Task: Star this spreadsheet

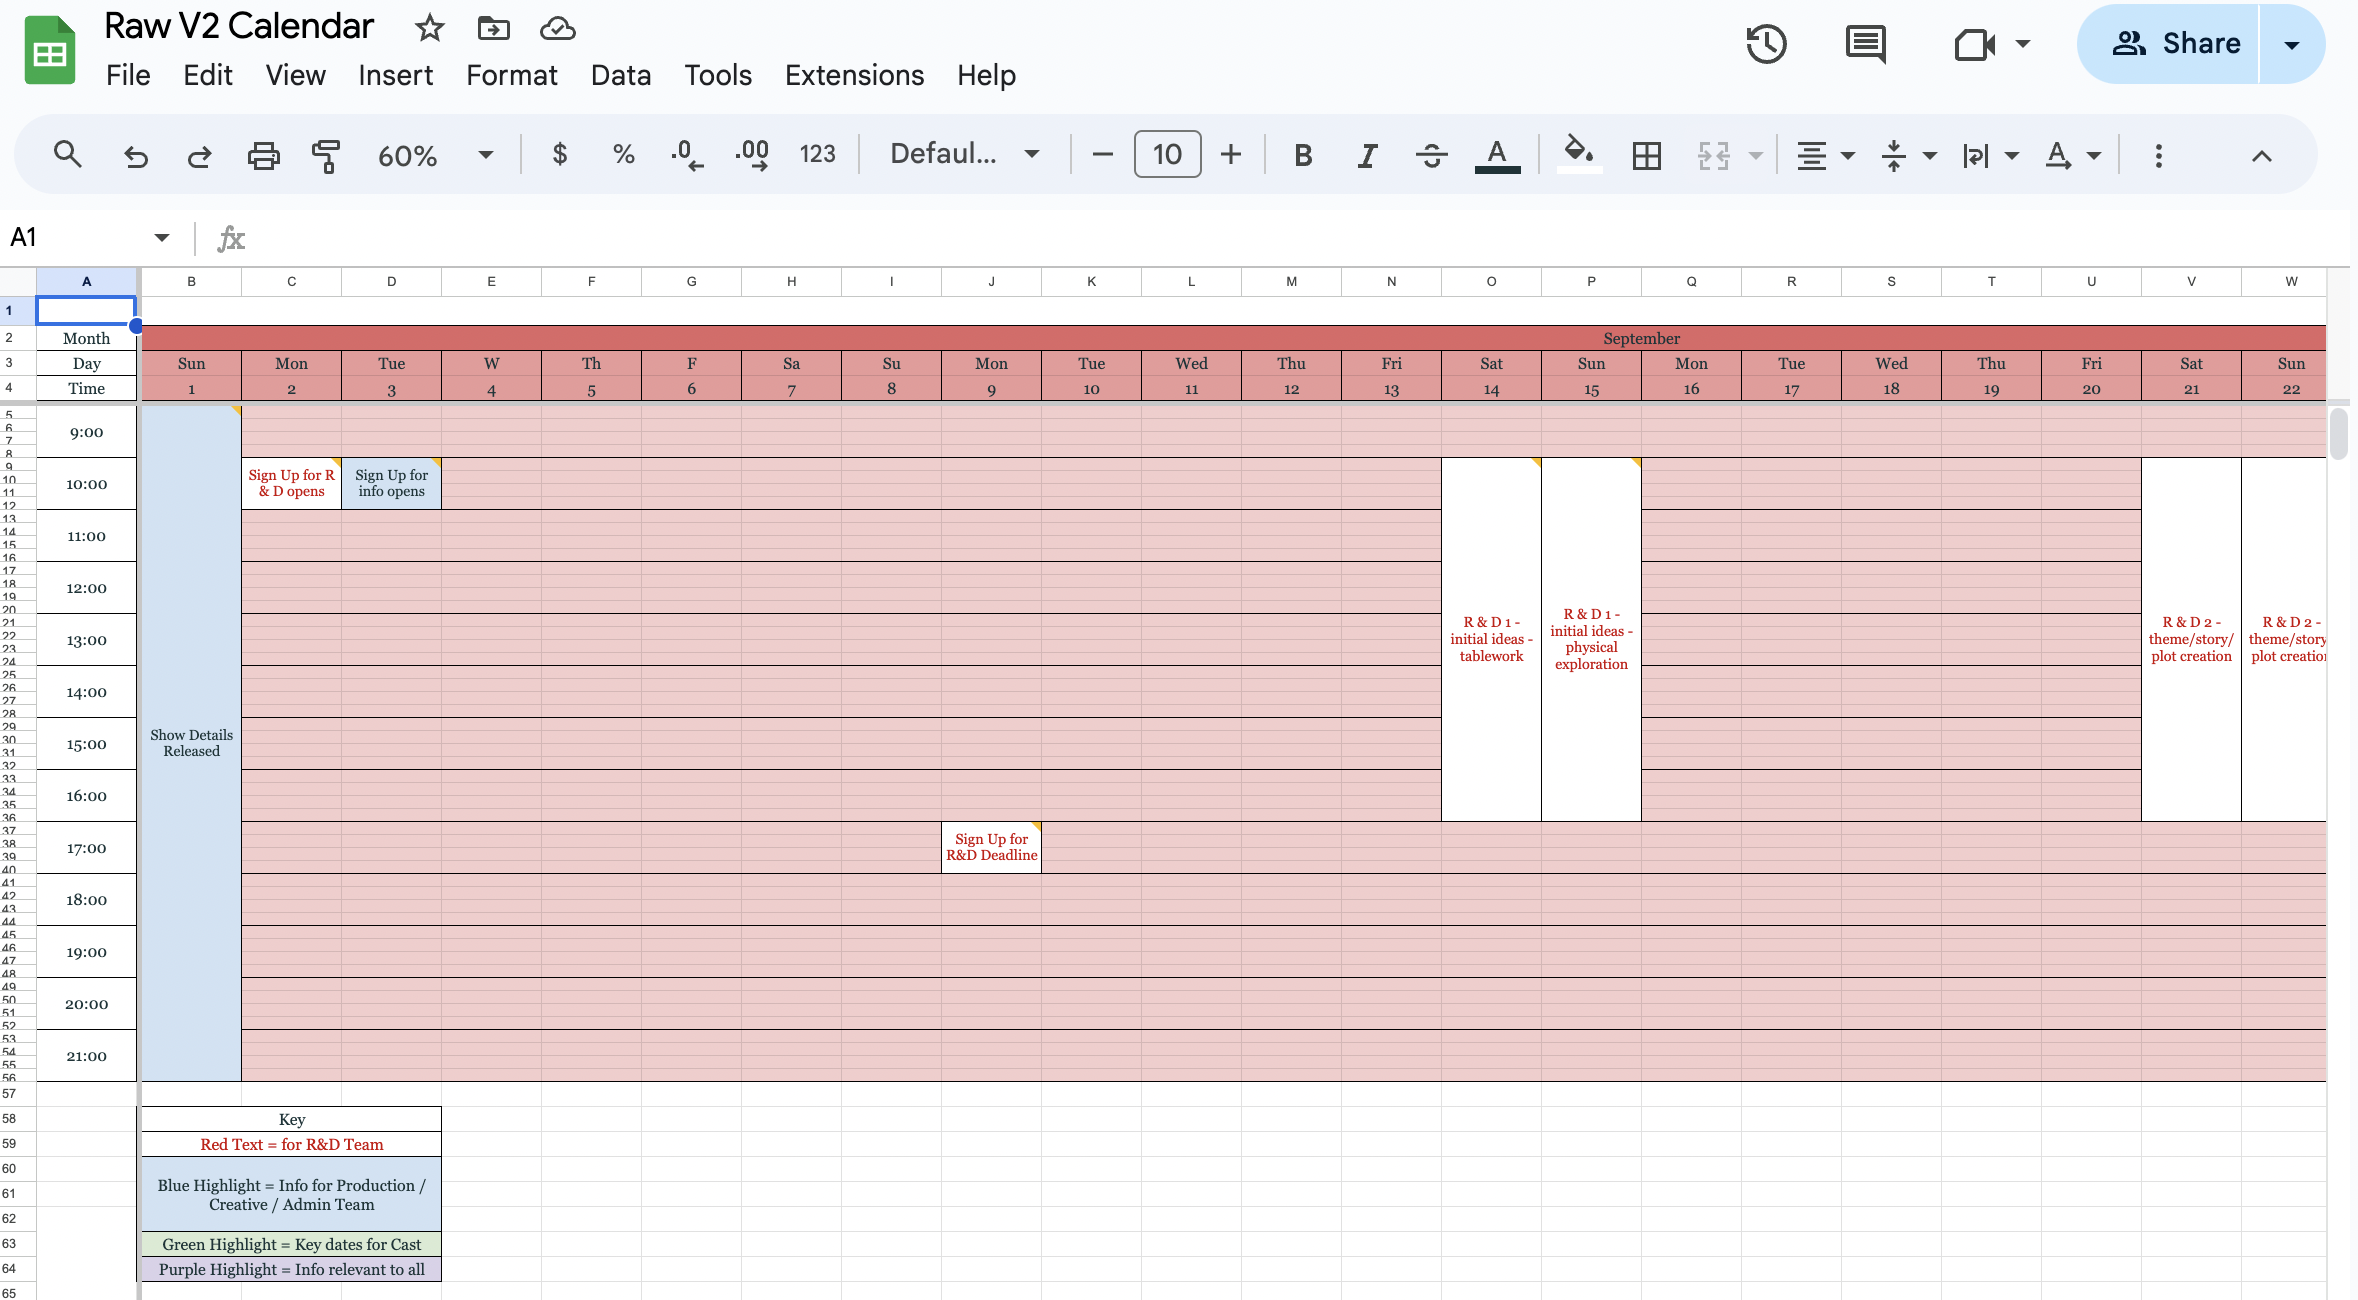Action: tap(429, 28)
